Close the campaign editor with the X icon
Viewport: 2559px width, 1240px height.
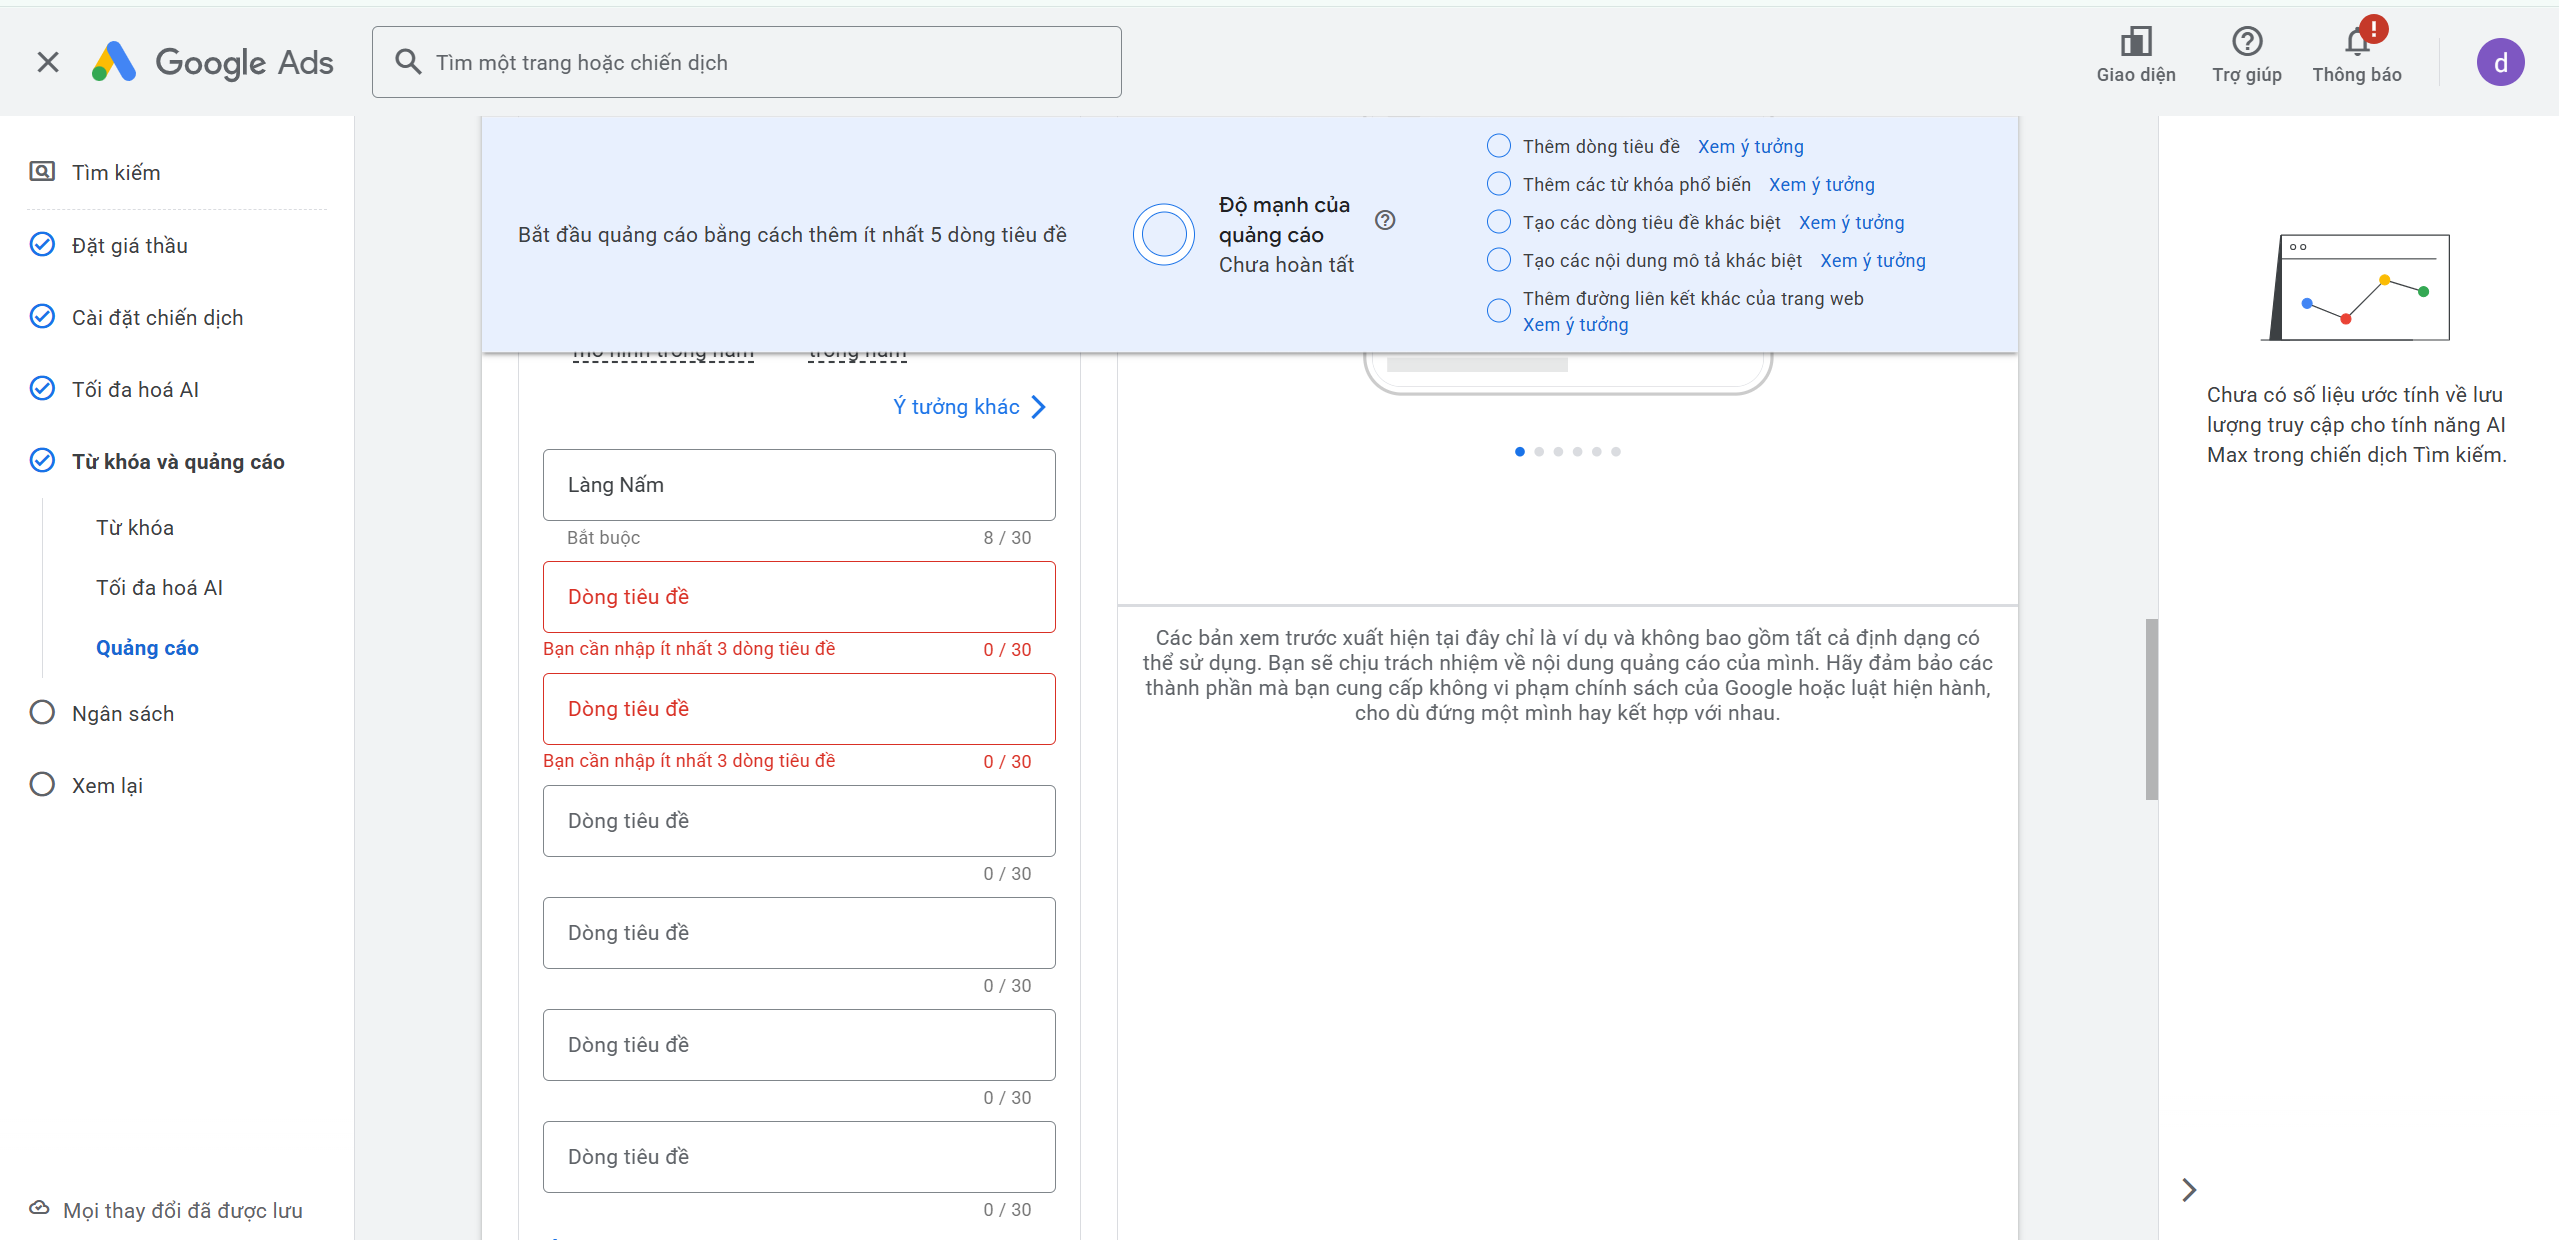click(48, 62)
